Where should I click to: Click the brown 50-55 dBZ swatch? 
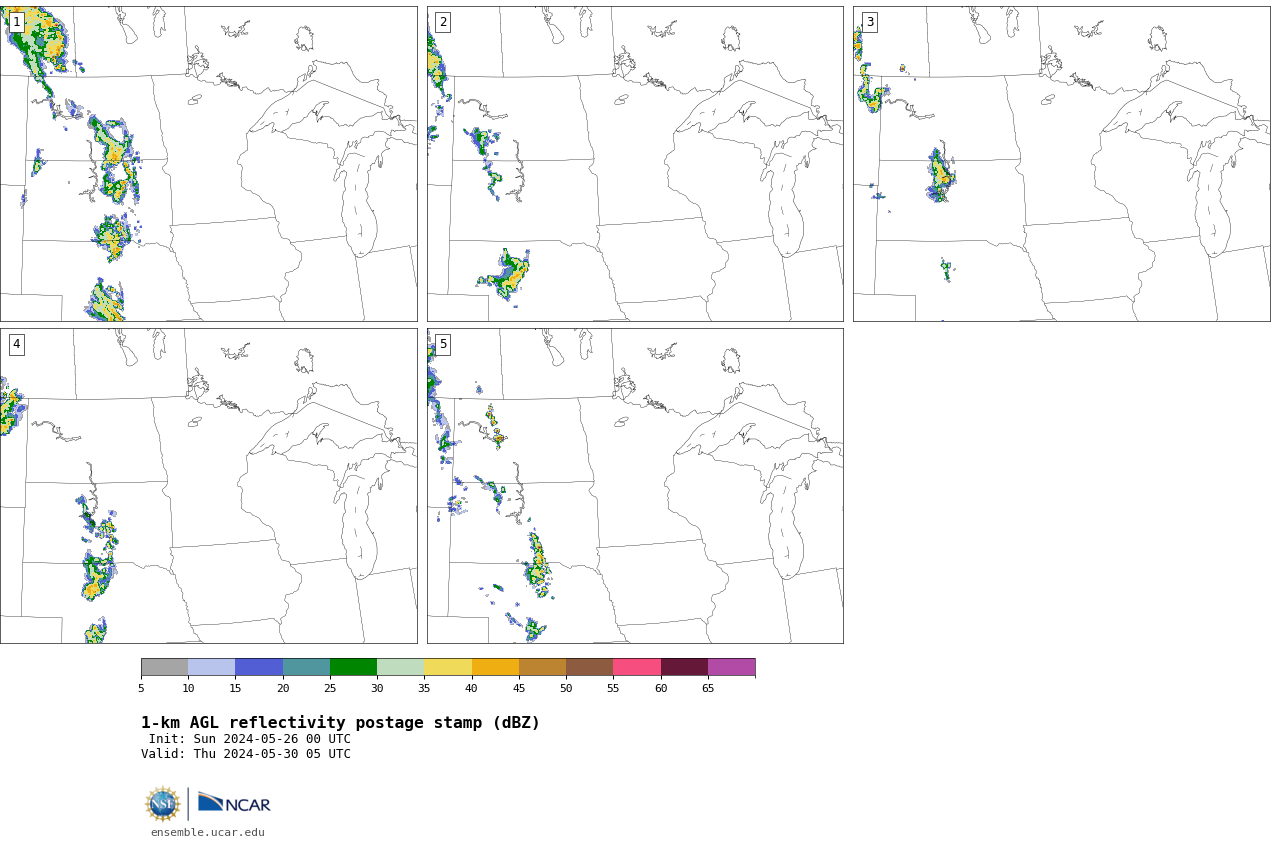coord(589,667)
